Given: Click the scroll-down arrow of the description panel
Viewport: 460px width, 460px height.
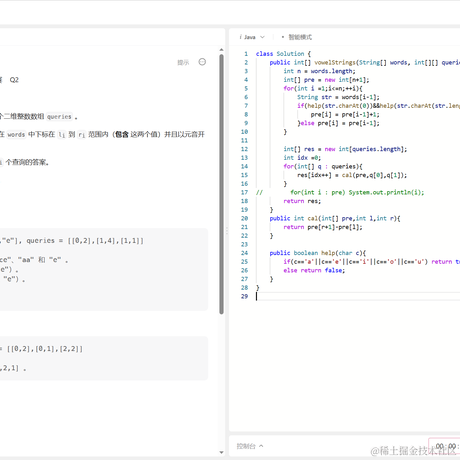Looking at the screenshot, I should pyautogui.click(x=221, y=452).
